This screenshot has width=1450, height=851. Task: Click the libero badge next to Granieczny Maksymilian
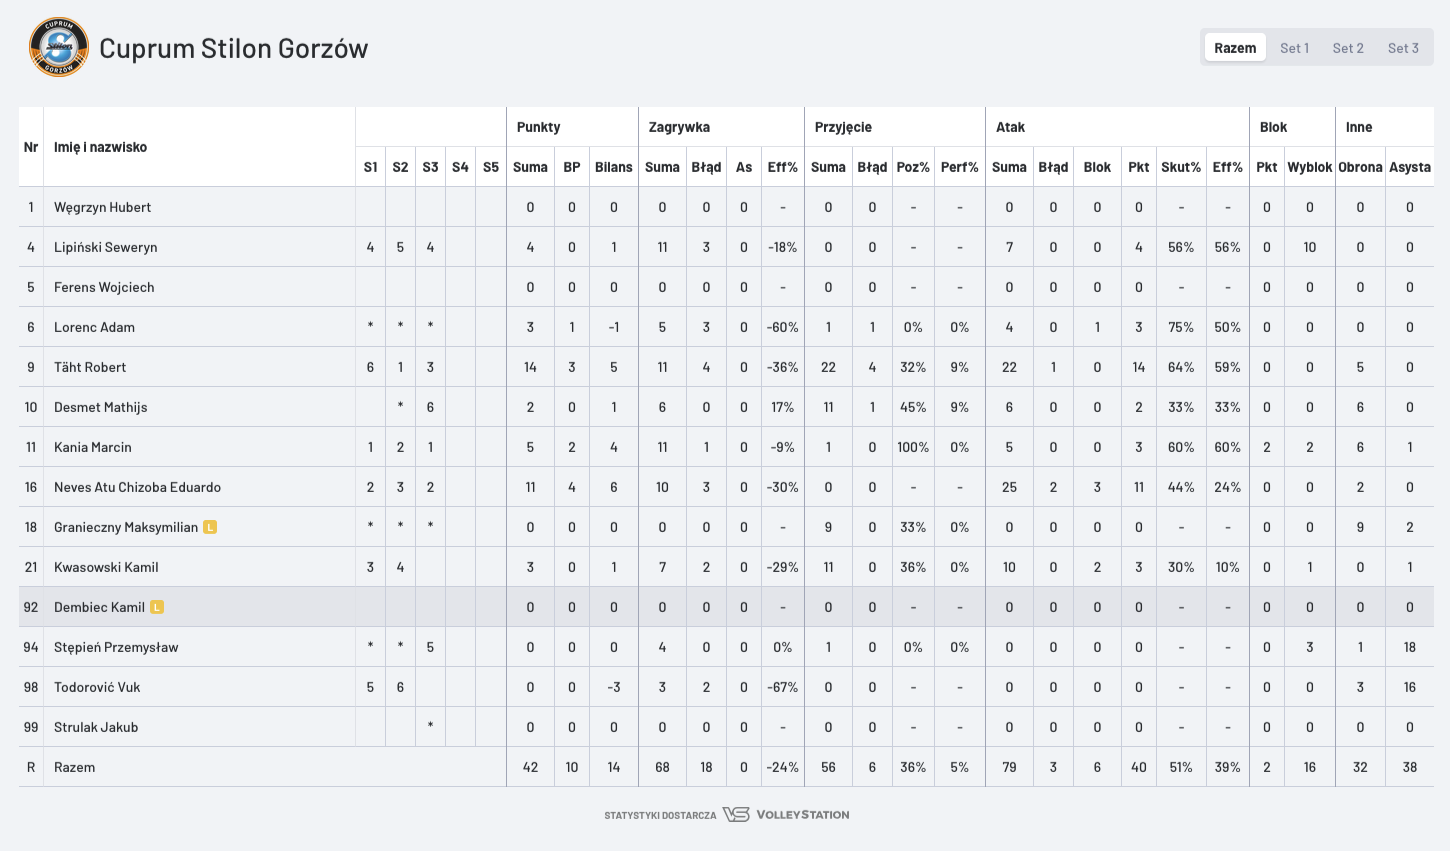(x=210, y=527)
